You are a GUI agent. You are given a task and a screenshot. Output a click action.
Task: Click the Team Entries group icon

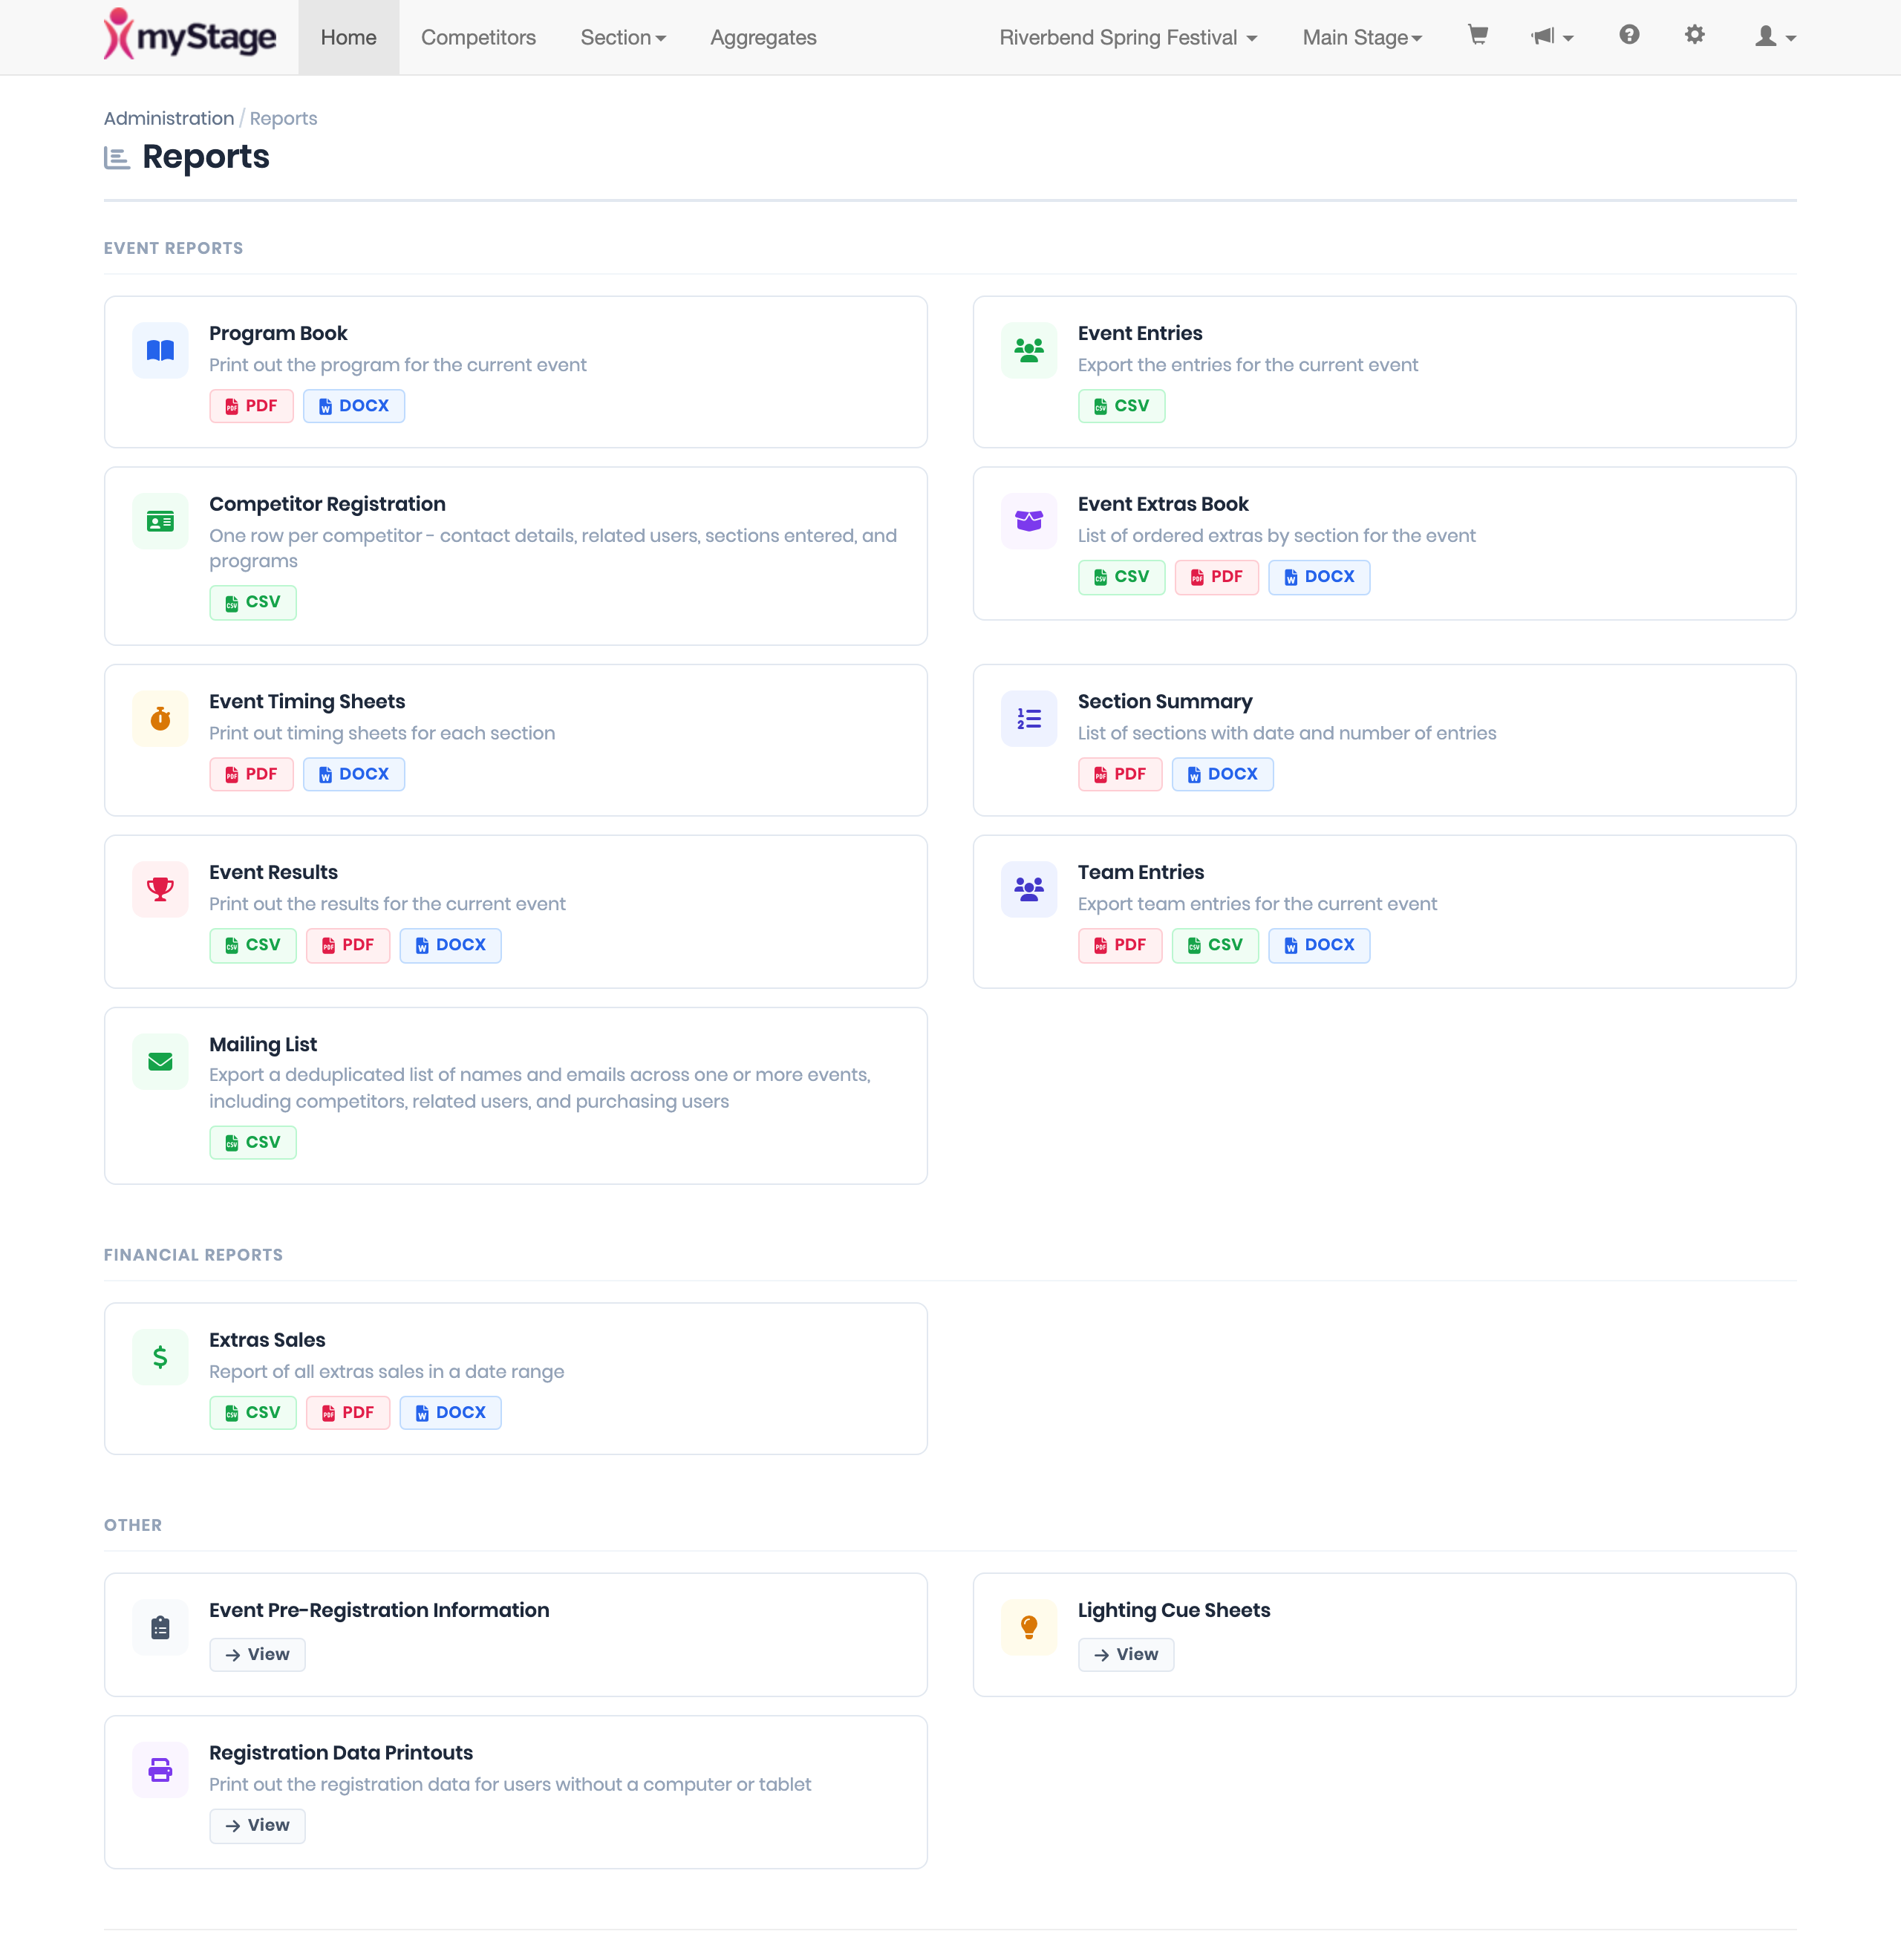tap(1029, 889)
